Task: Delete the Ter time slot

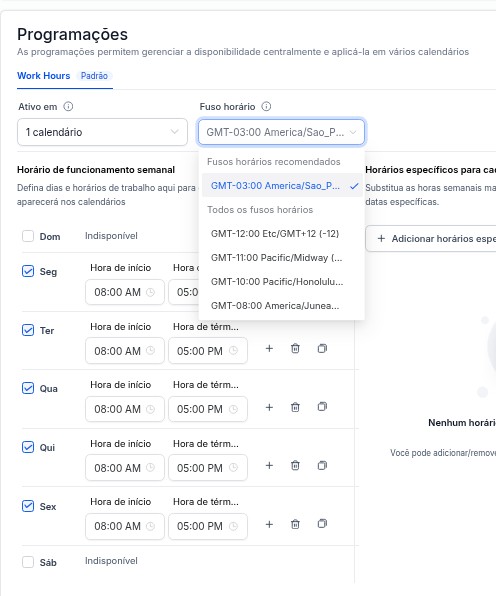Action: [x=295, y=349]
